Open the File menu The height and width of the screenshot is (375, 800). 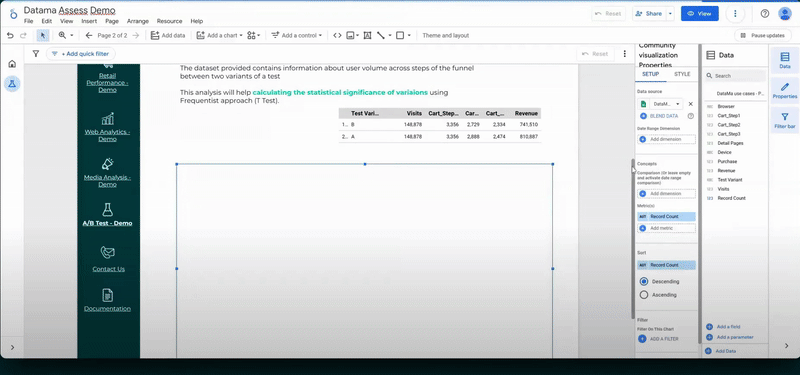(x=29, y=21)
